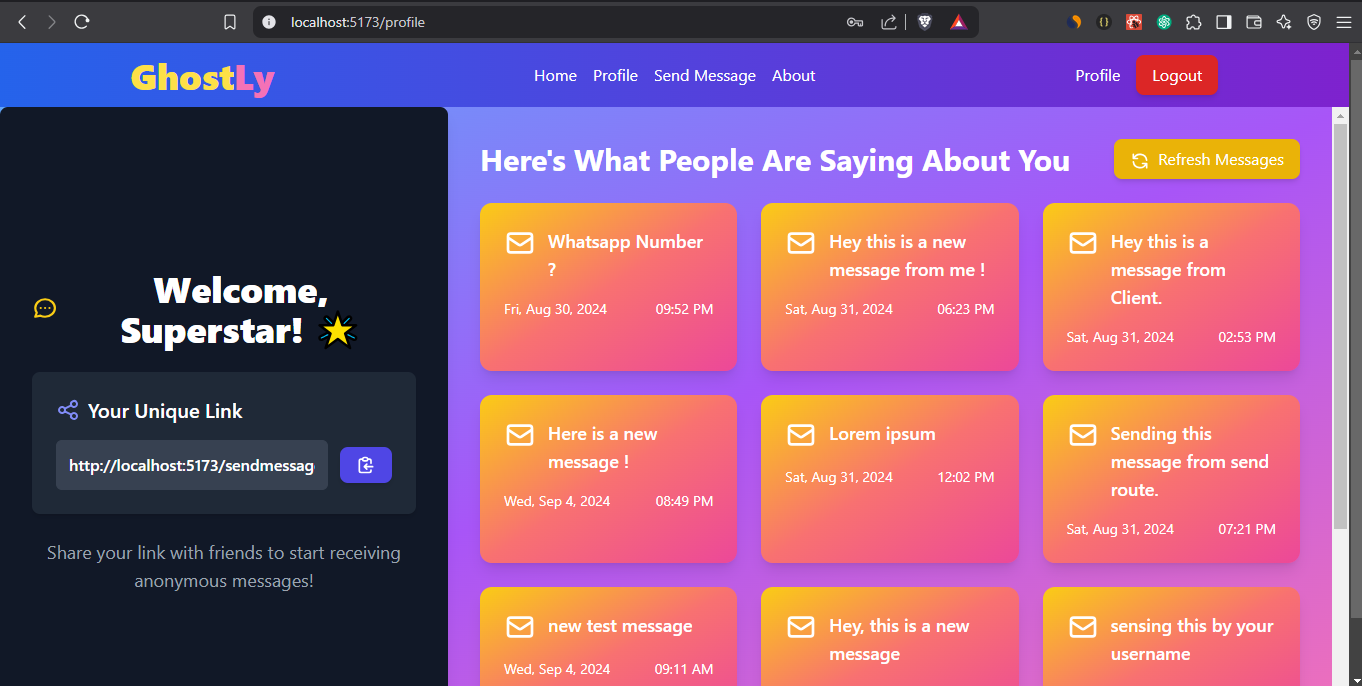This screenshot has width=1362, height=686.
Task: Open 'sensing this by your username' card
Action: (1171, 637)
